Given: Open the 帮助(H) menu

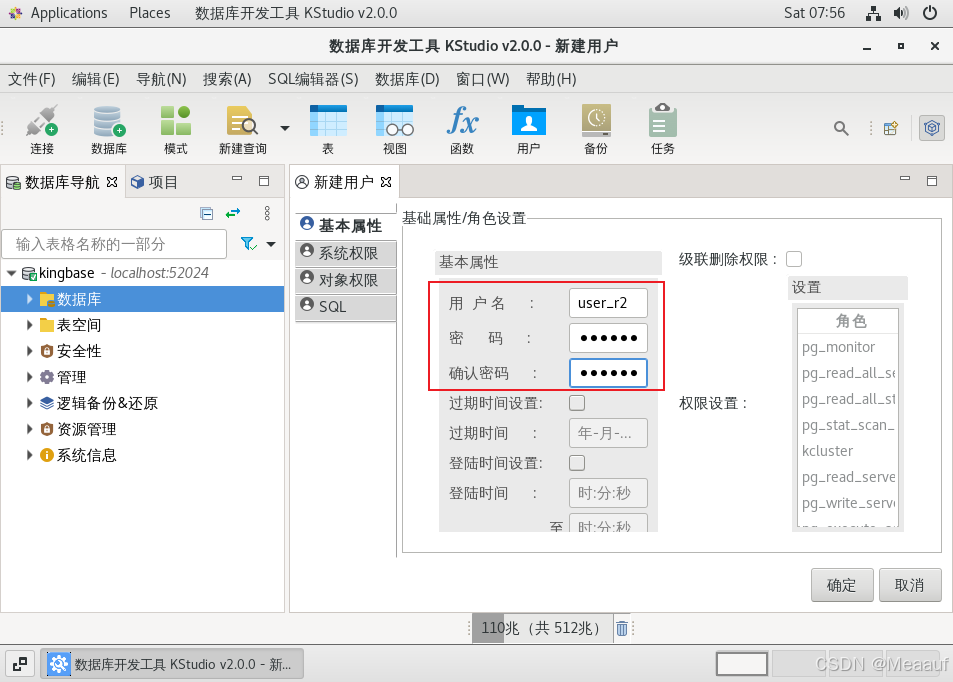Looking at the screenshot, I should click(x=551, y=79).
